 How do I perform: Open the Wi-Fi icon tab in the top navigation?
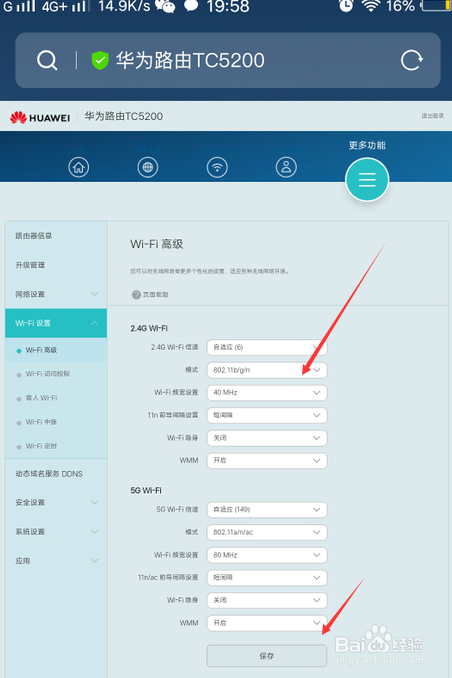coord(217,167)
